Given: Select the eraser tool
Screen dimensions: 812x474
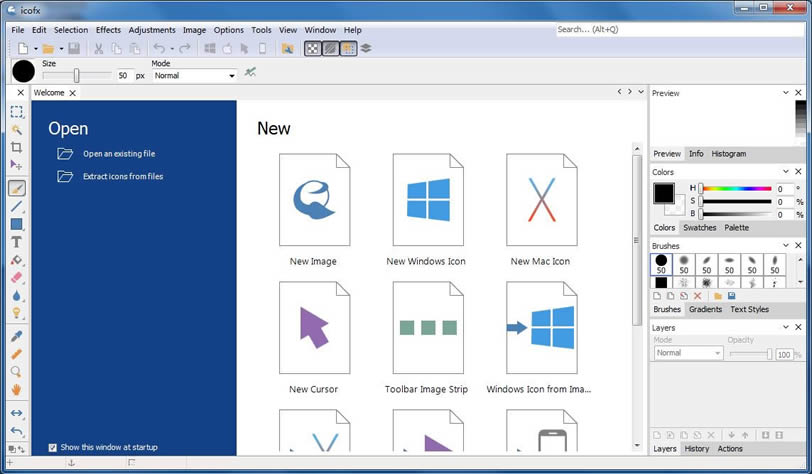Looking at the screenshot, I should 17,278.
